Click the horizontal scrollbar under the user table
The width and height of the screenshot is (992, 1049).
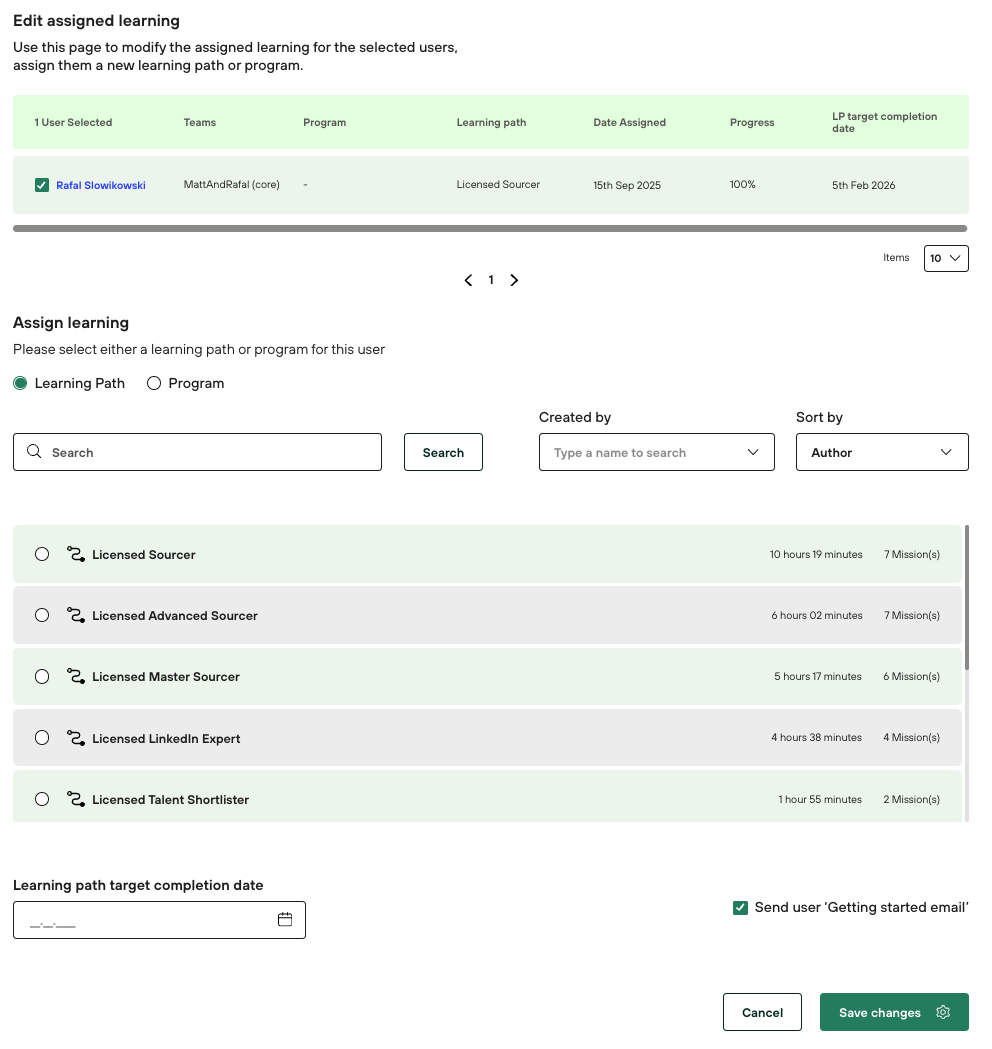point(490,229)
